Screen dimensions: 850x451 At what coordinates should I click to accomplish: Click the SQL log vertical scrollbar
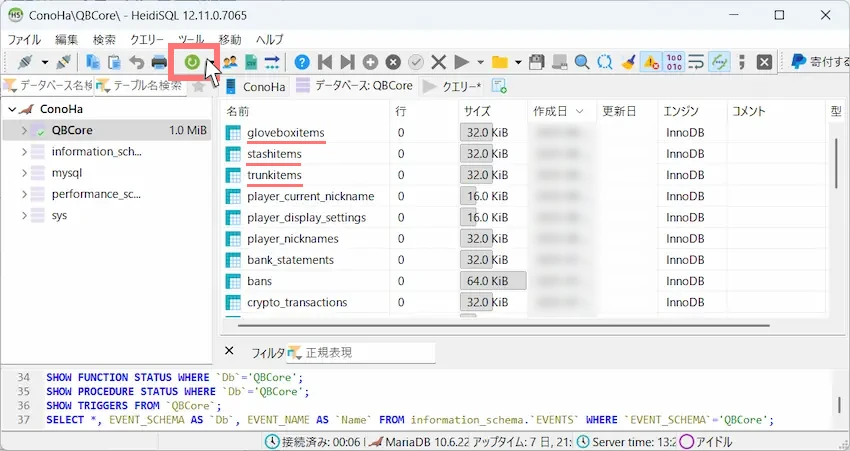839,404
